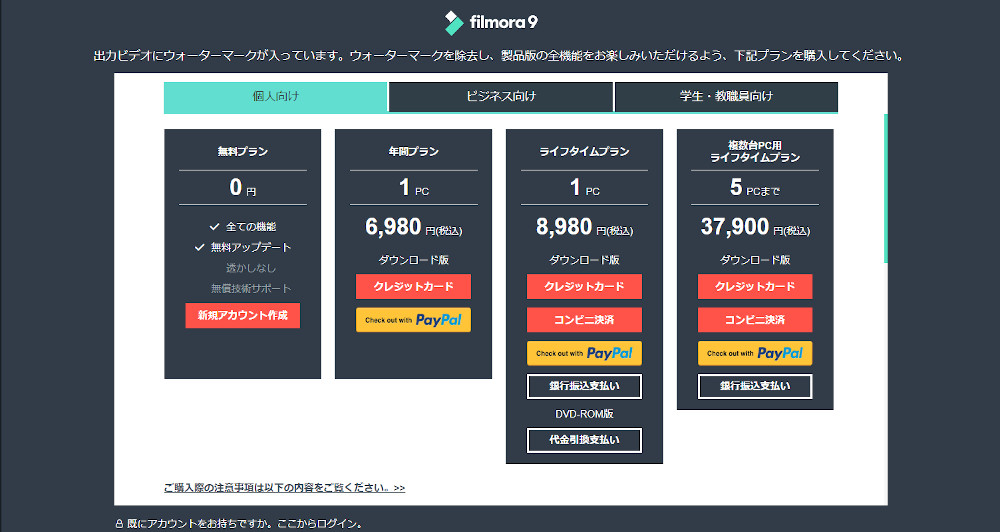Click 新規アカウント作成 button in free plan

tap(242, 315)
